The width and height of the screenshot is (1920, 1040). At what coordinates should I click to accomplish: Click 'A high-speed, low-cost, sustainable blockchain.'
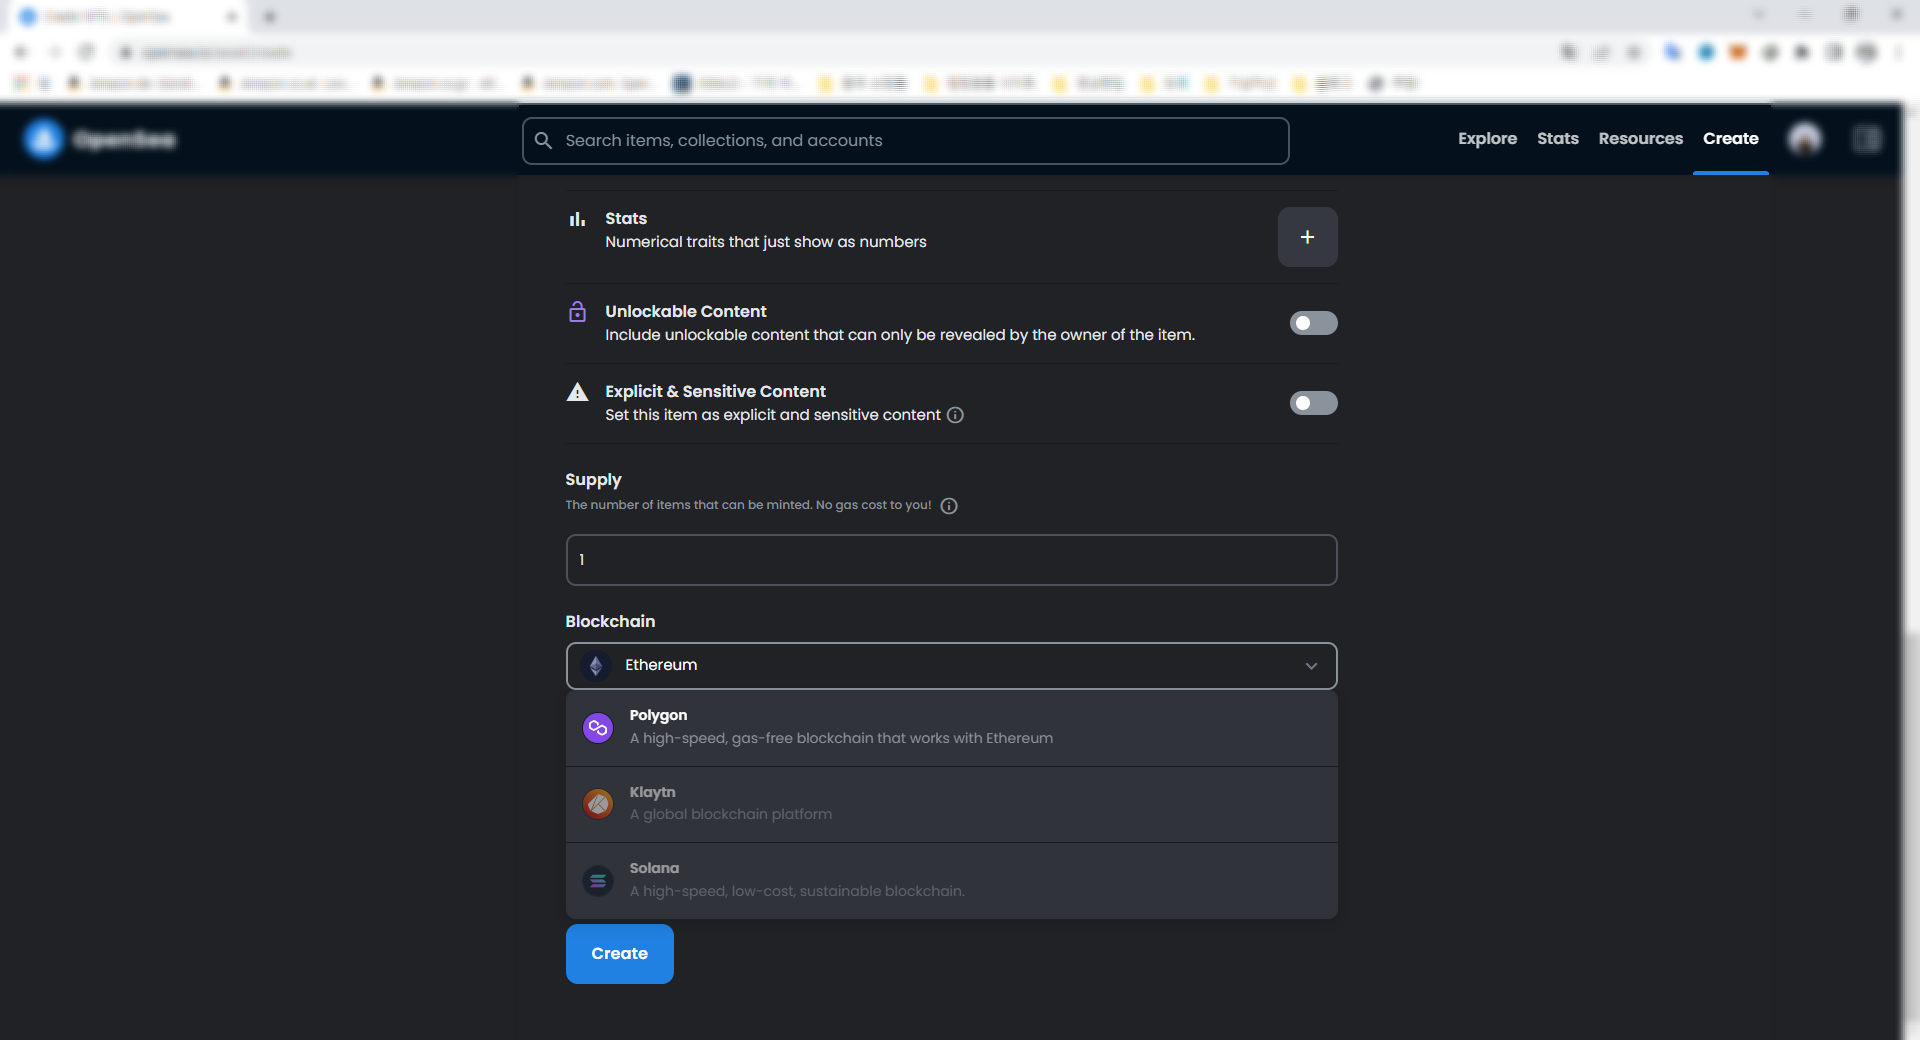[797, 891]
